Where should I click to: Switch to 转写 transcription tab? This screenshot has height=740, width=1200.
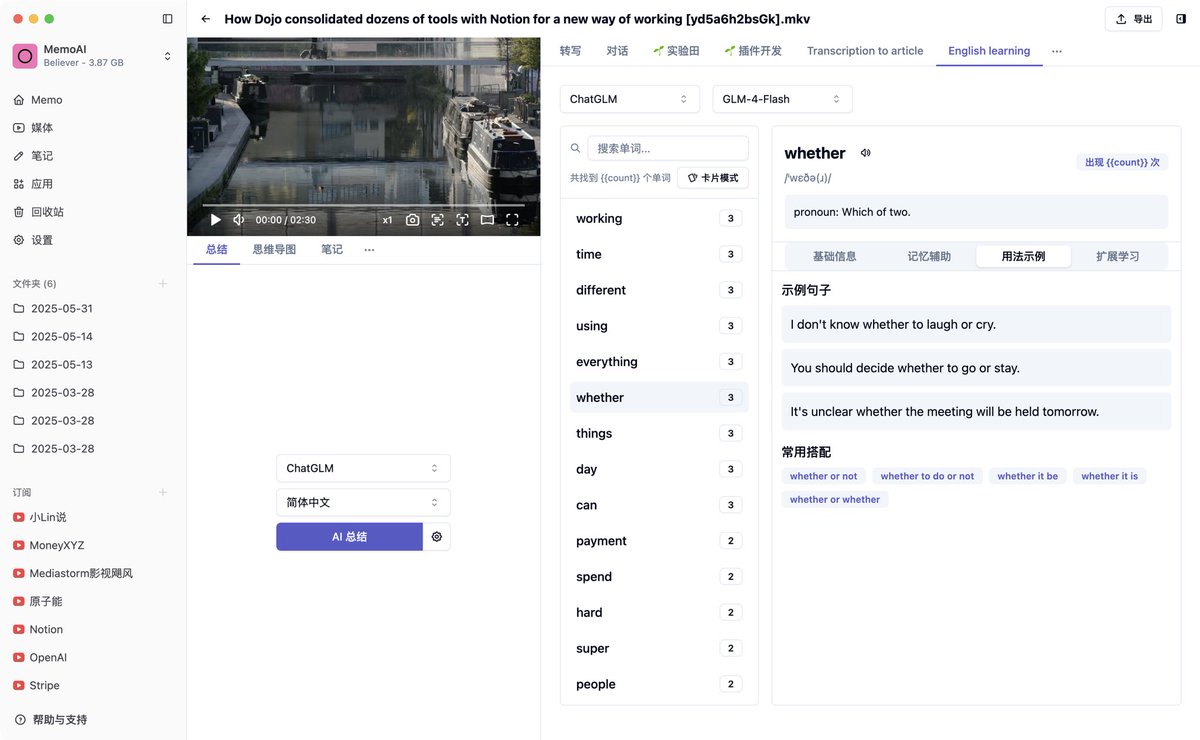click(x=570, y=51)
